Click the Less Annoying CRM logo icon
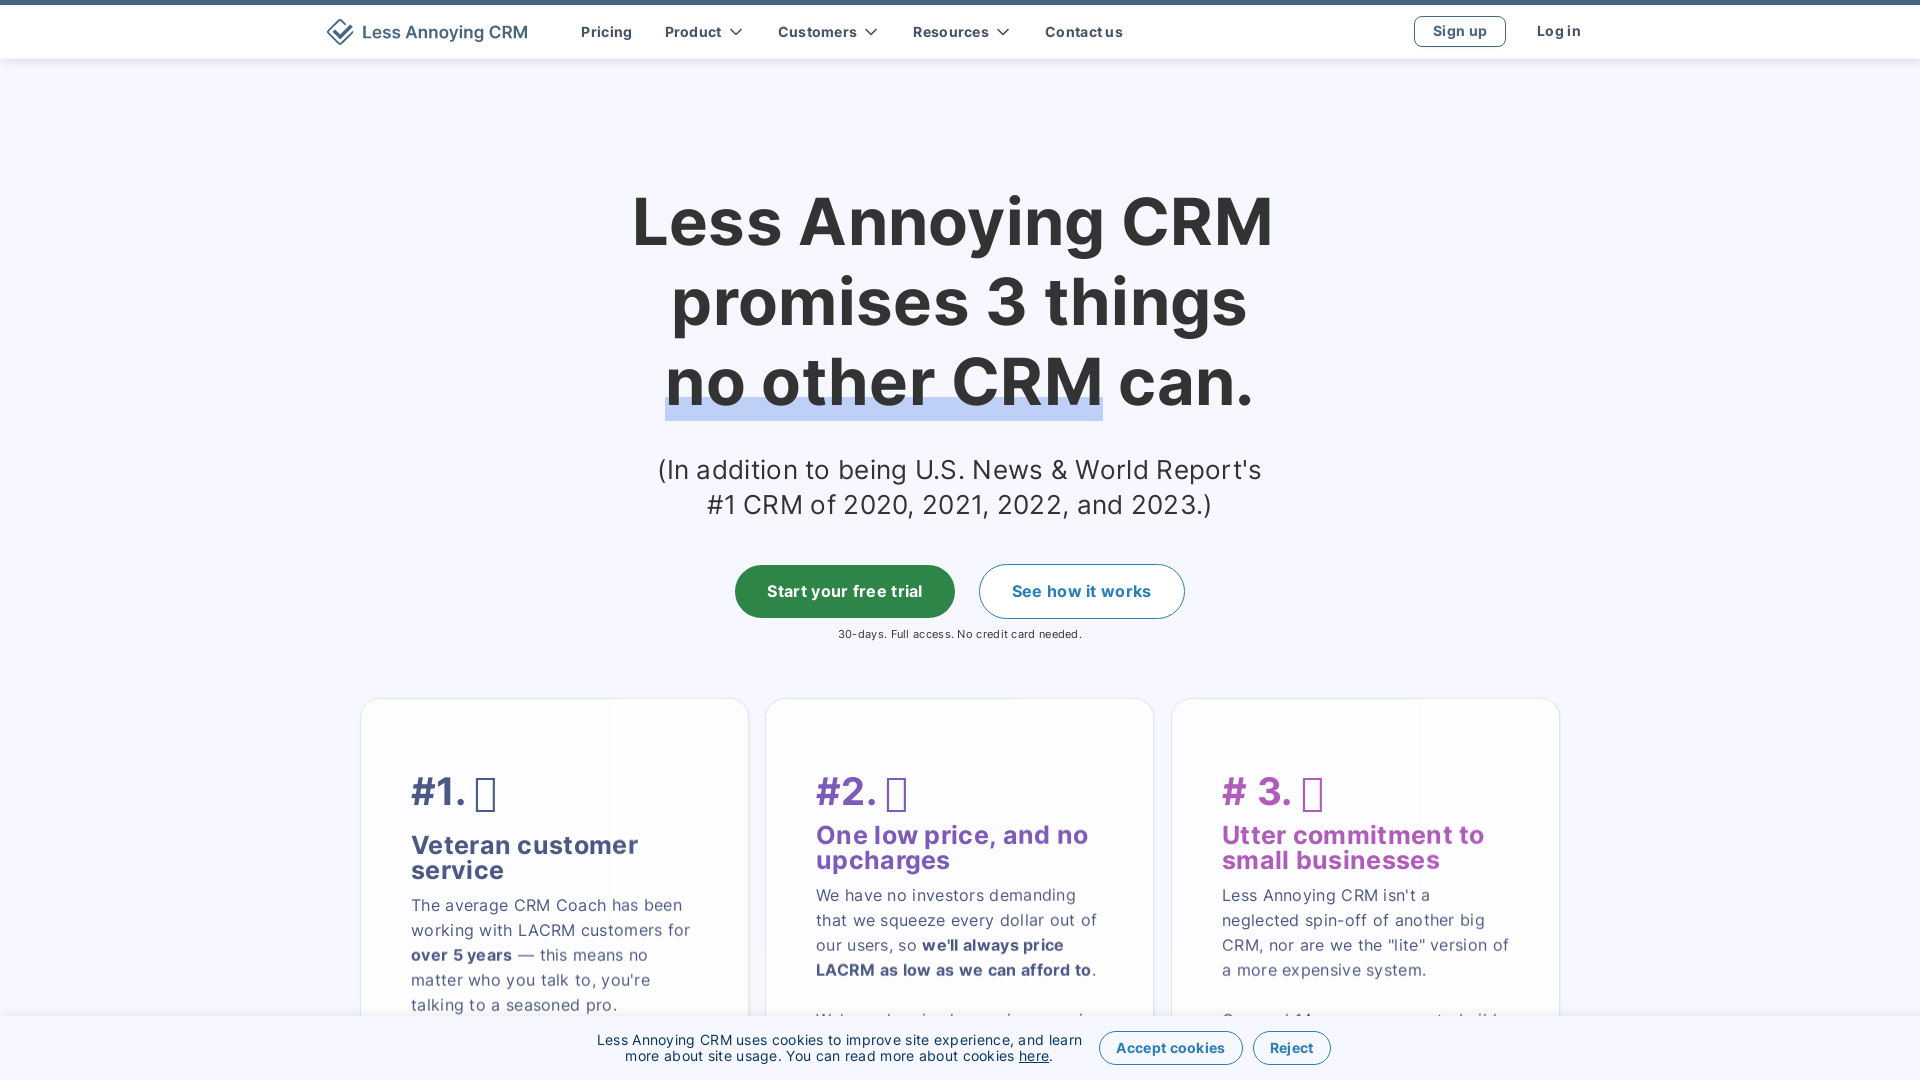Viewport: 1920px width, 1080px height. [340, 32]
